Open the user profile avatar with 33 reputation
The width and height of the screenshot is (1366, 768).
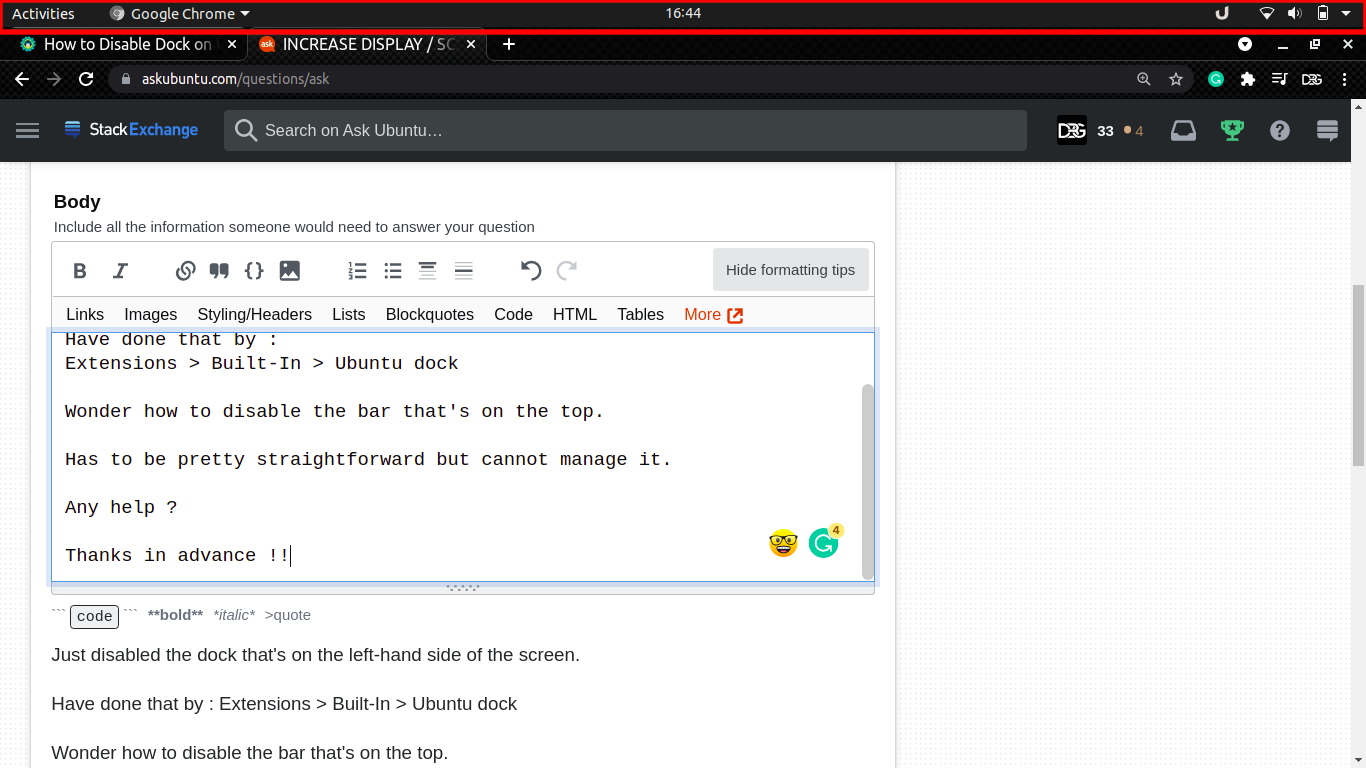1072,130
